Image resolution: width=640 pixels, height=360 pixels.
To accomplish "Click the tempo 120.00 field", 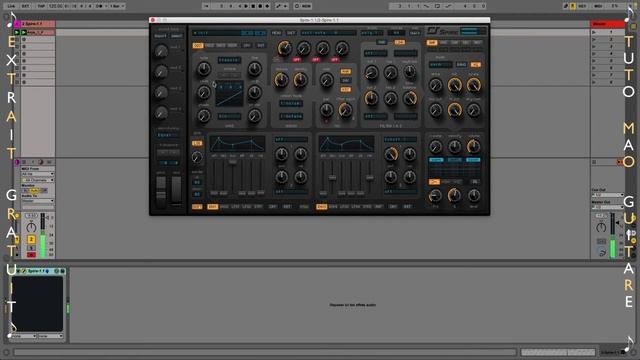I will (55, 6).
